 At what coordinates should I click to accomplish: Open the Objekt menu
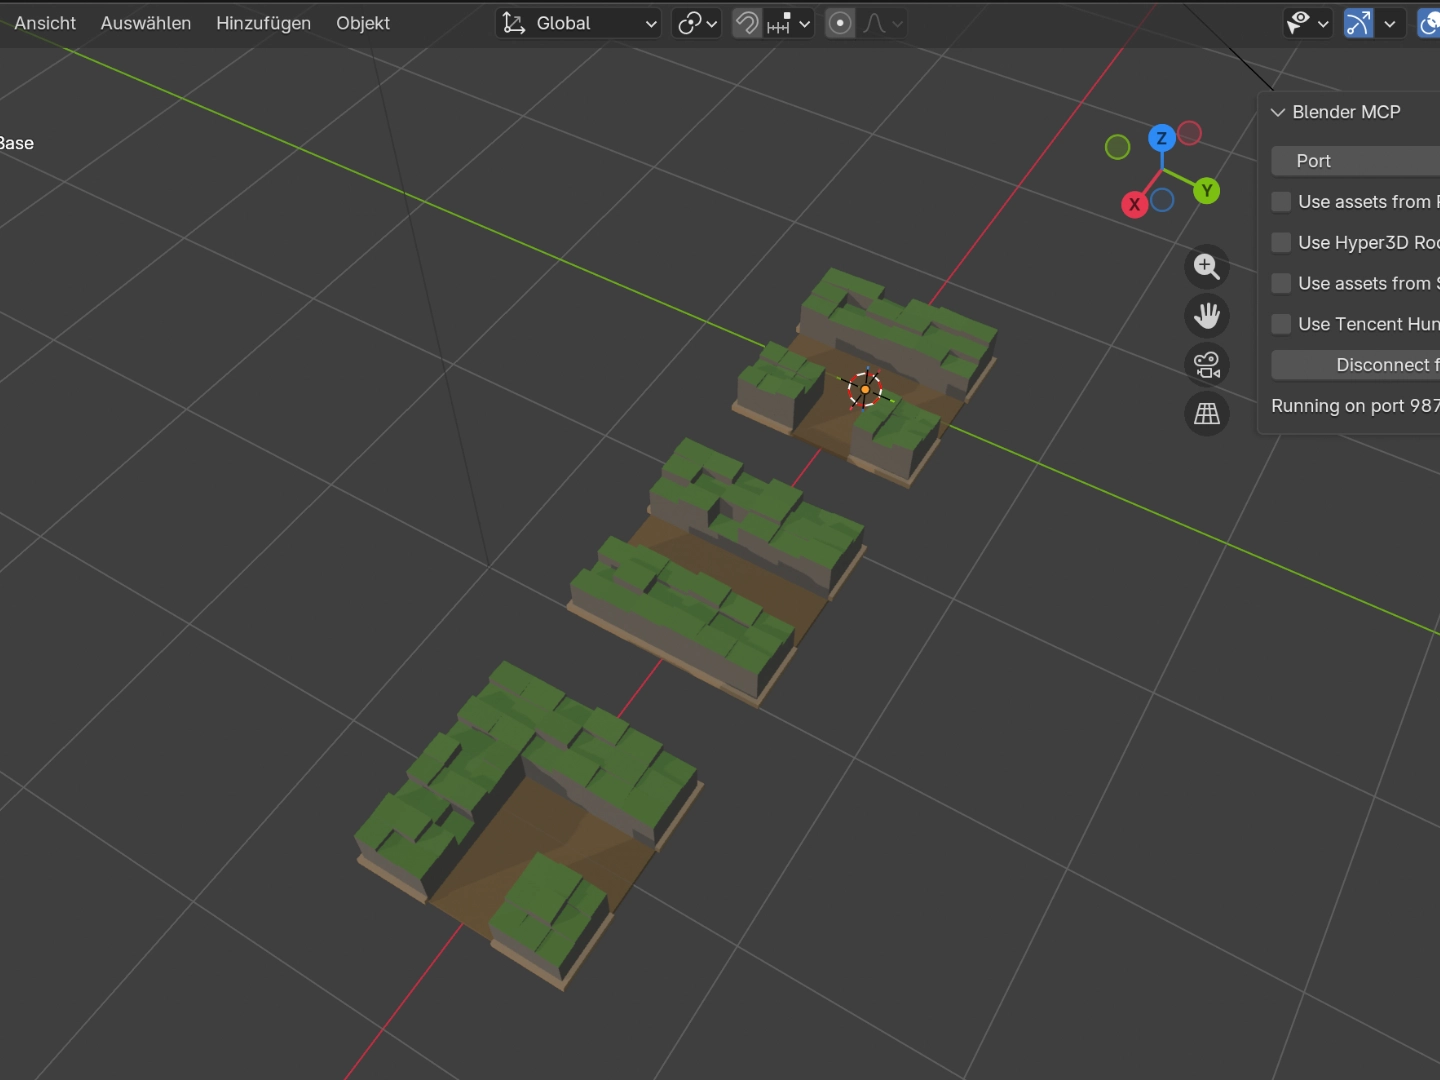pos(363,23)
